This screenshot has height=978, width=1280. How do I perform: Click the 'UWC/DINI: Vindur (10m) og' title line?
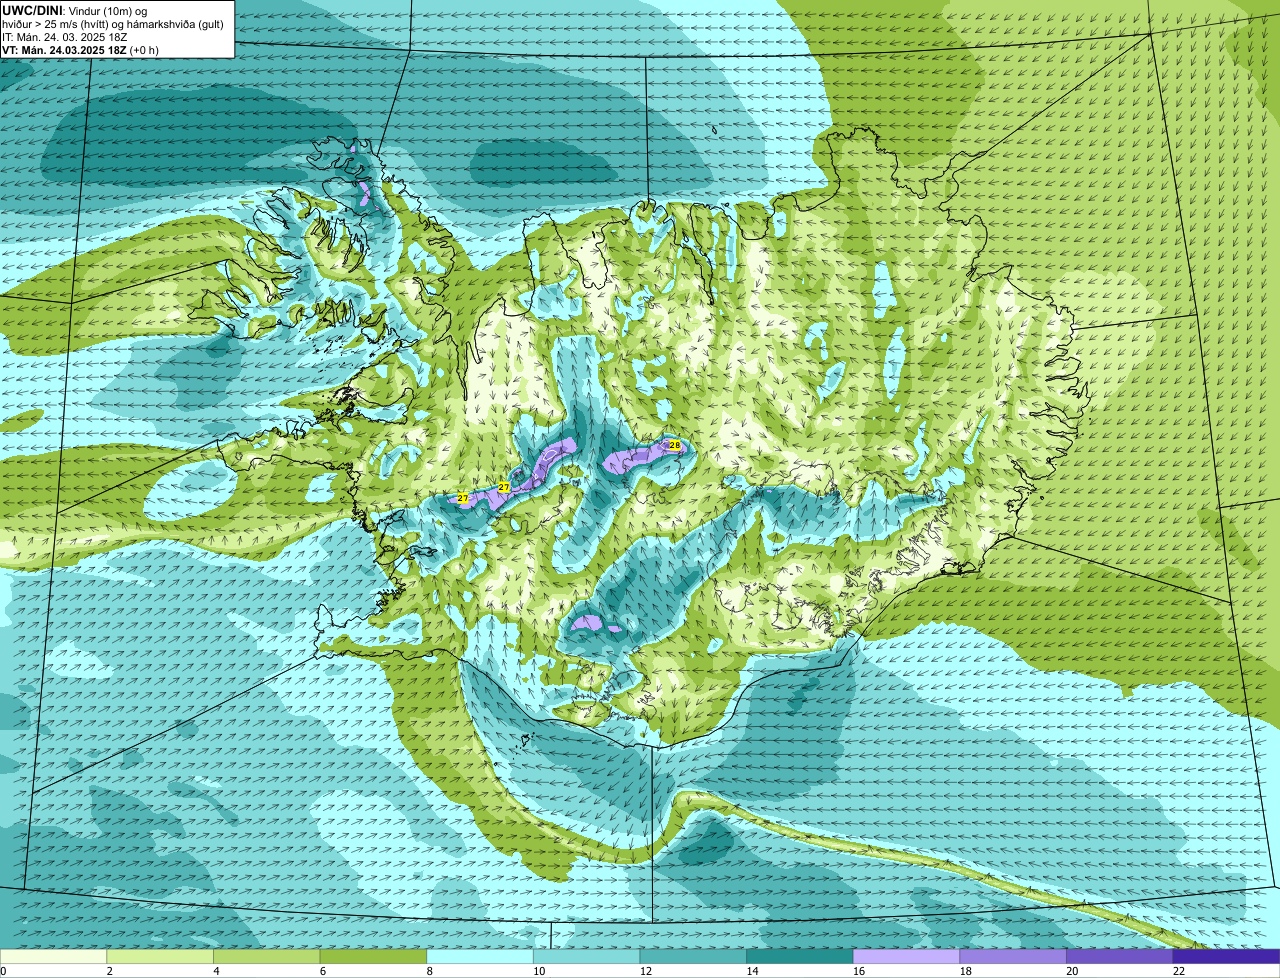pyautogui.click(x=75, y=10)
